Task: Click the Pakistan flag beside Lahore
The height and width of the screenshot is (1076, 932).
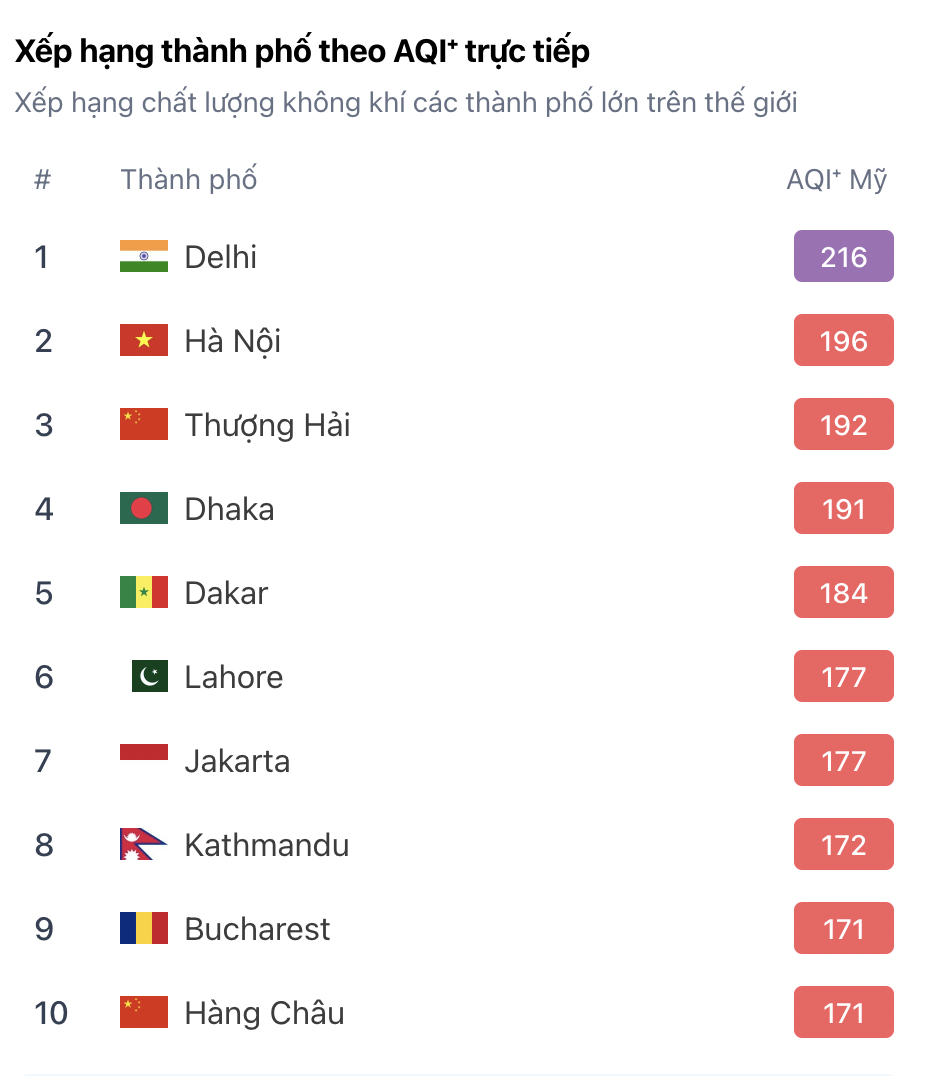Action: 150,676
